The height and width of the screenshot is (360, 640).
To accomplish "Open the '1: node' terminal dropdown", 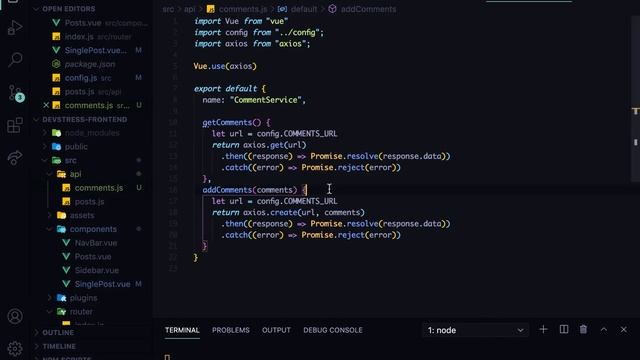I will [x=476, y=330].
